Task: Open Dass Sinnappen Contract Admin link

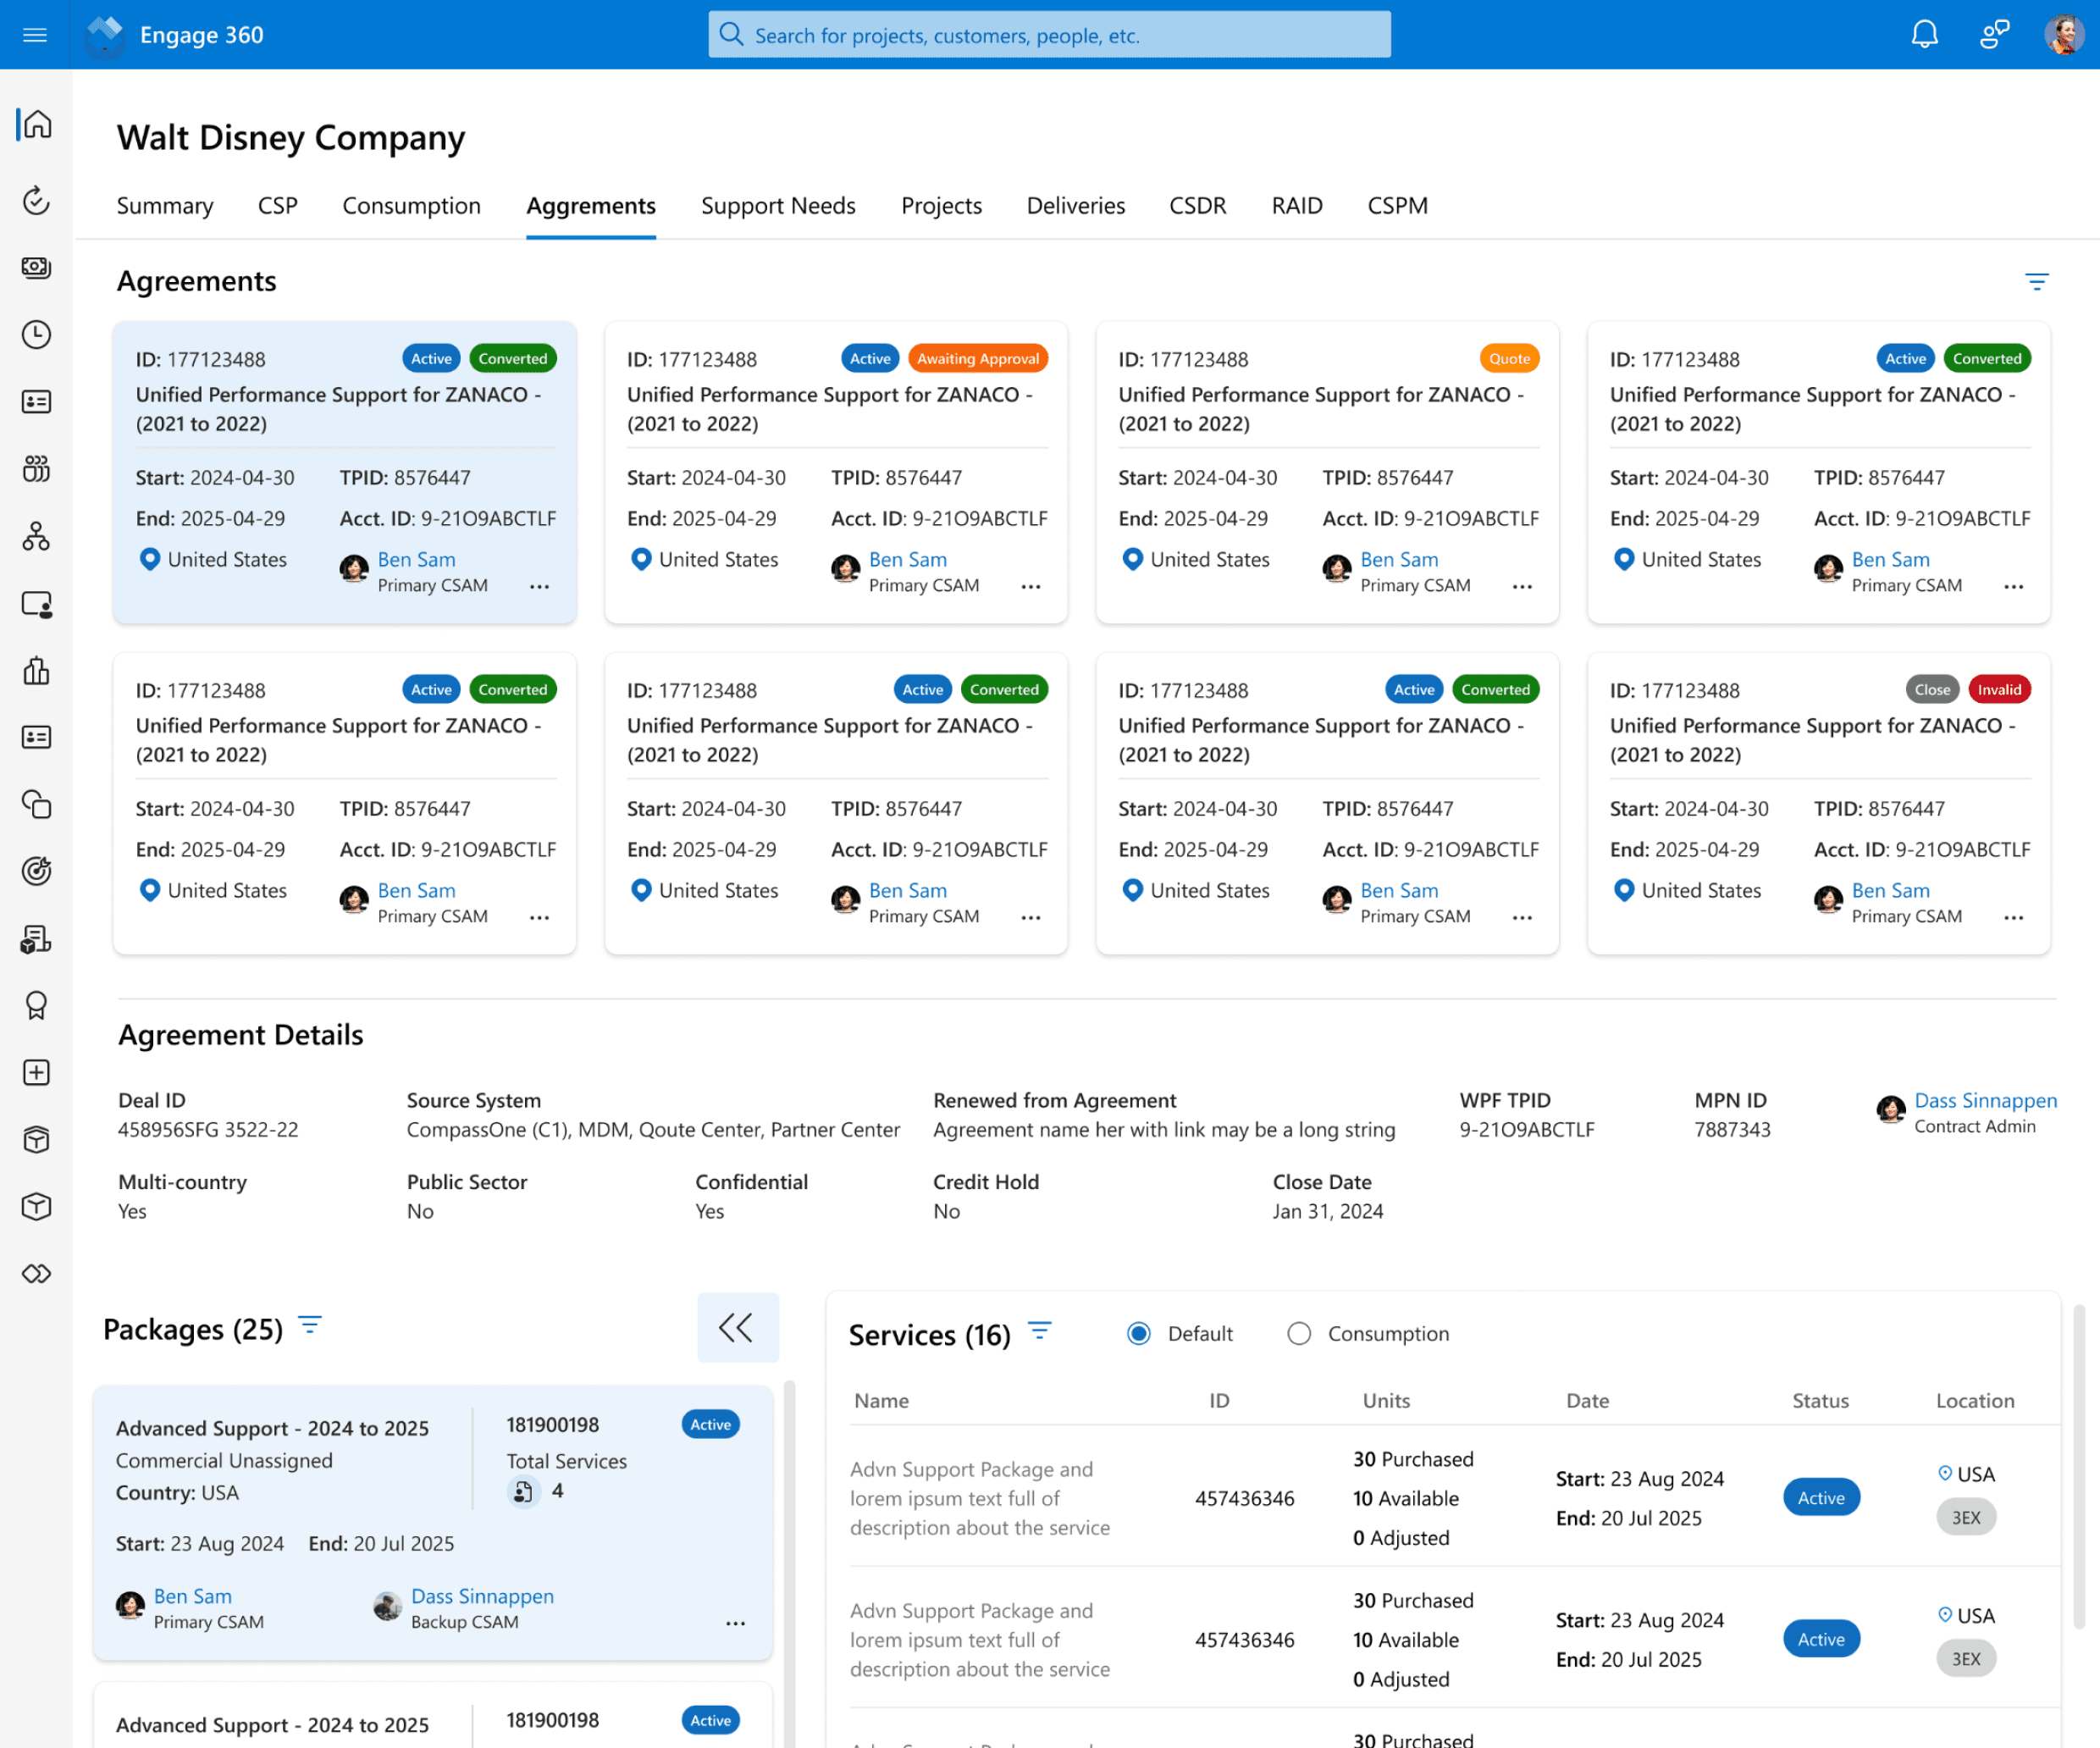Action: pos(1985,1101)
